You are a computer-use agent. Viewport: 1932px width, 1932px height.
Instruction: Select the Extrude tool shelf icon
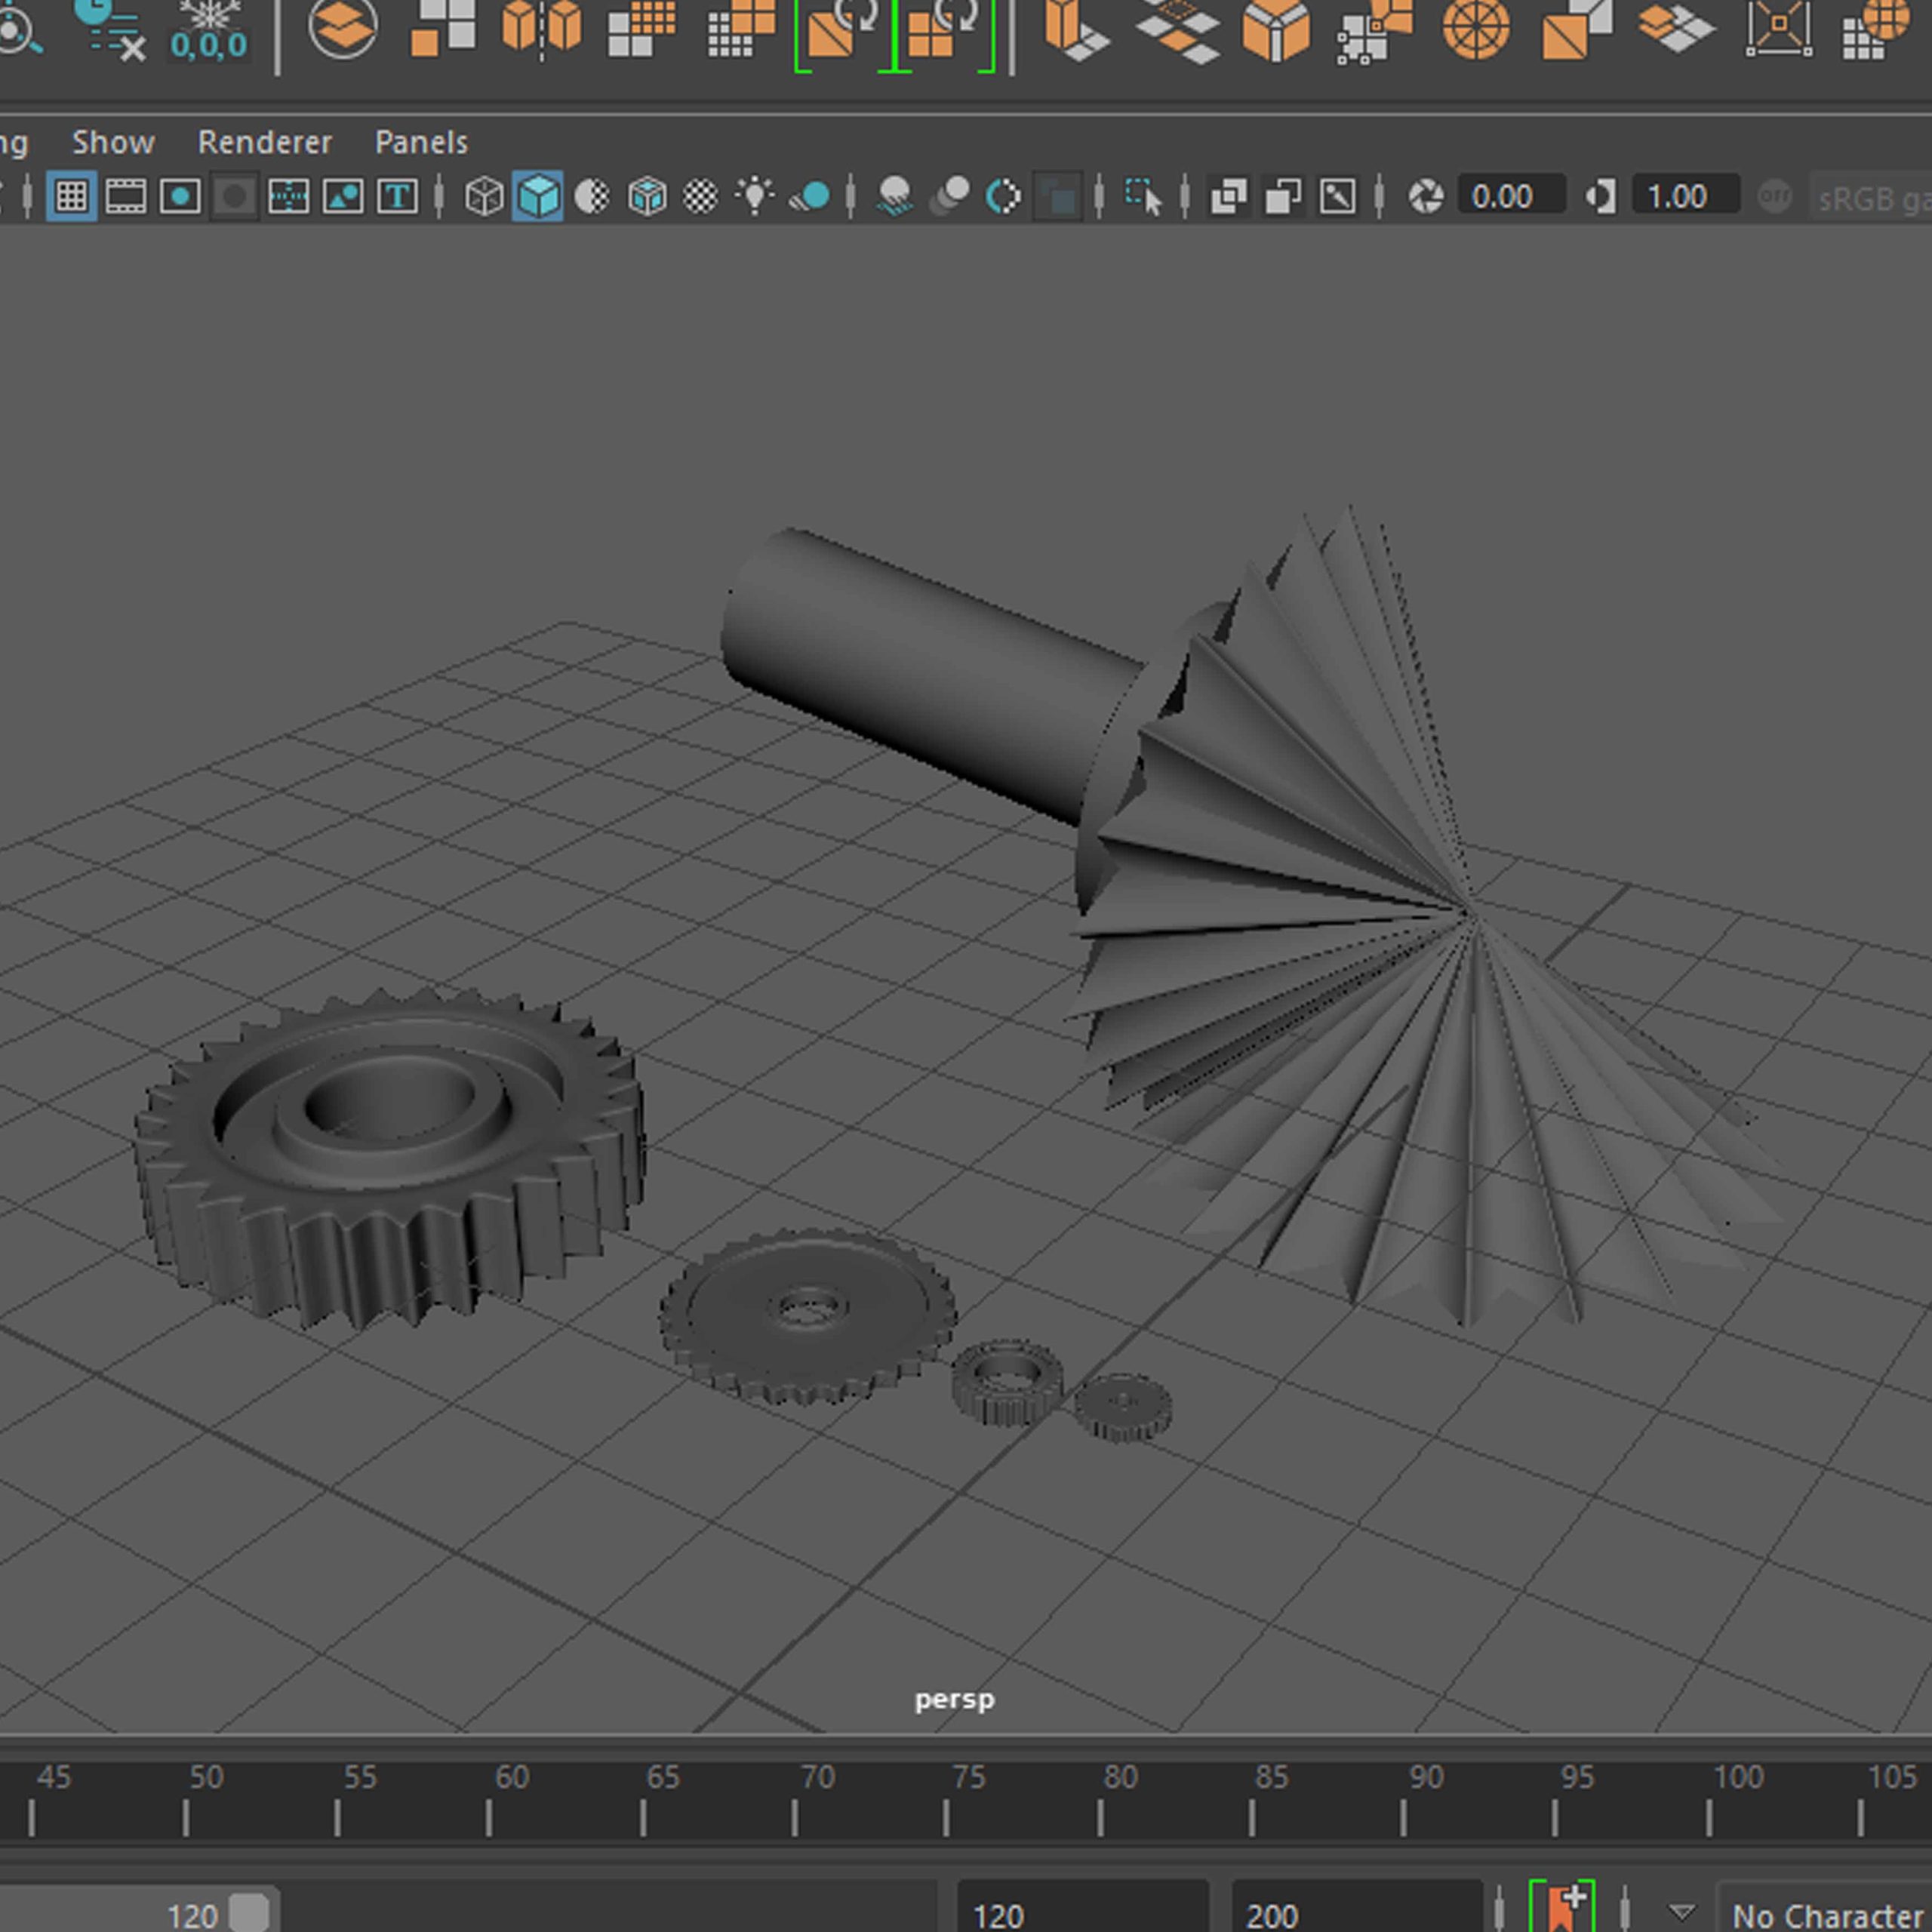point(1076,30)
